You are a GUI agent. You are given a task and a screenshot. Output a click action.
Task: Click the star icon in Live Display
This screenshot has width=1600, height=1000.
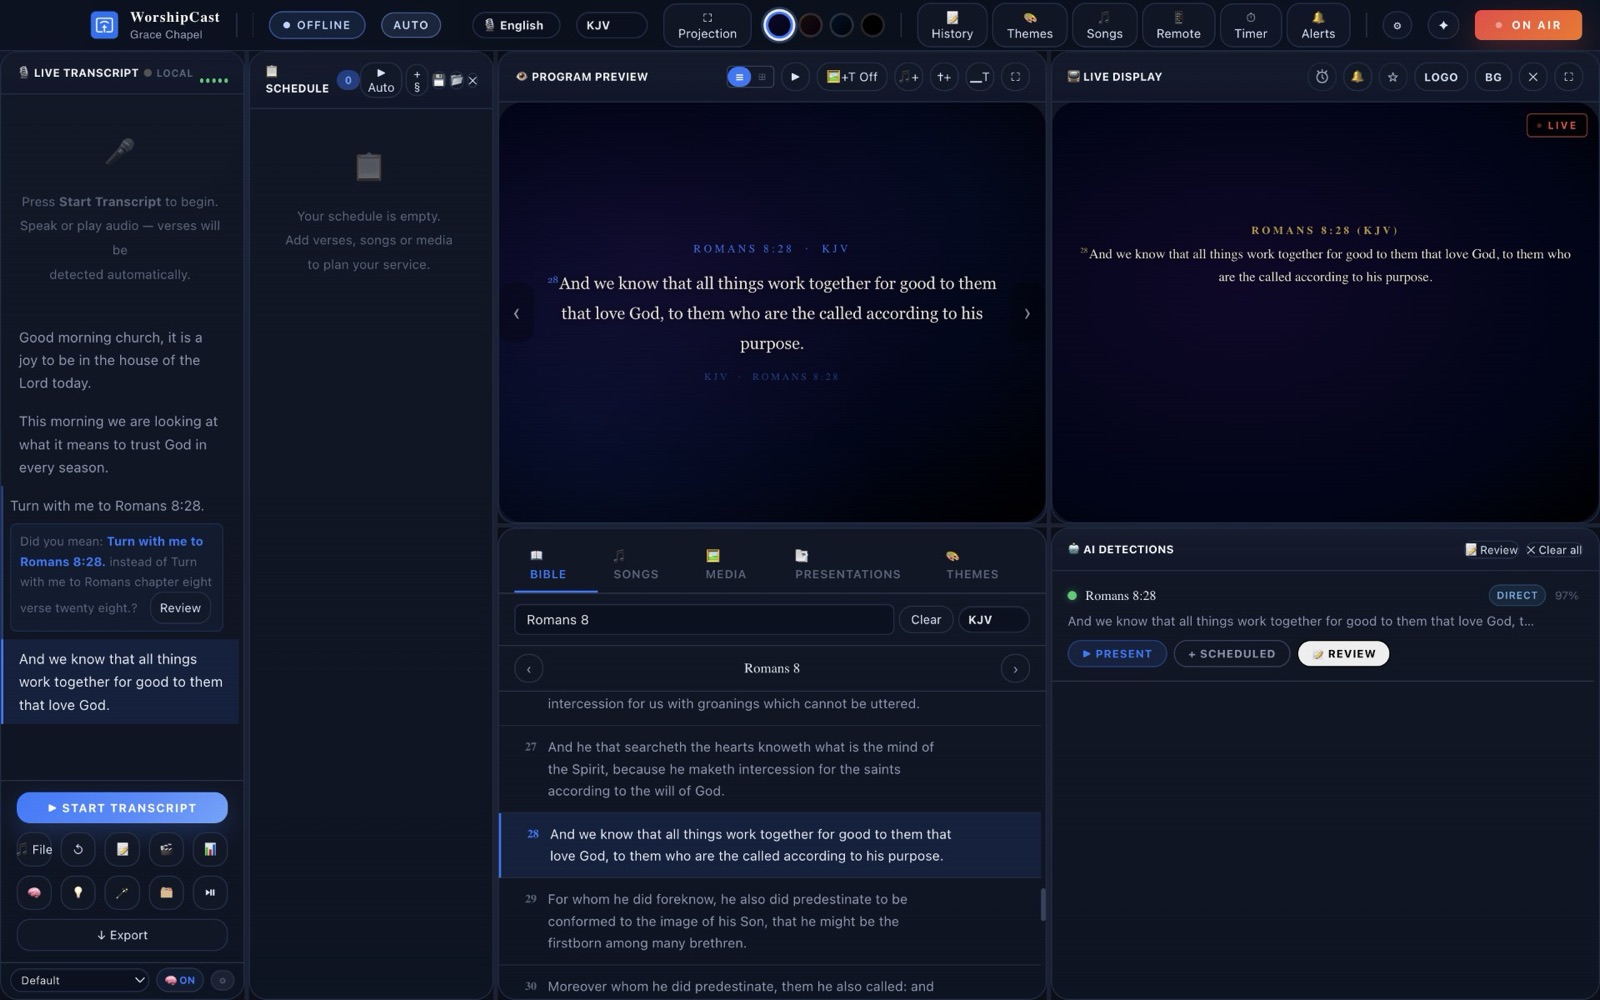click(1392, 77)
